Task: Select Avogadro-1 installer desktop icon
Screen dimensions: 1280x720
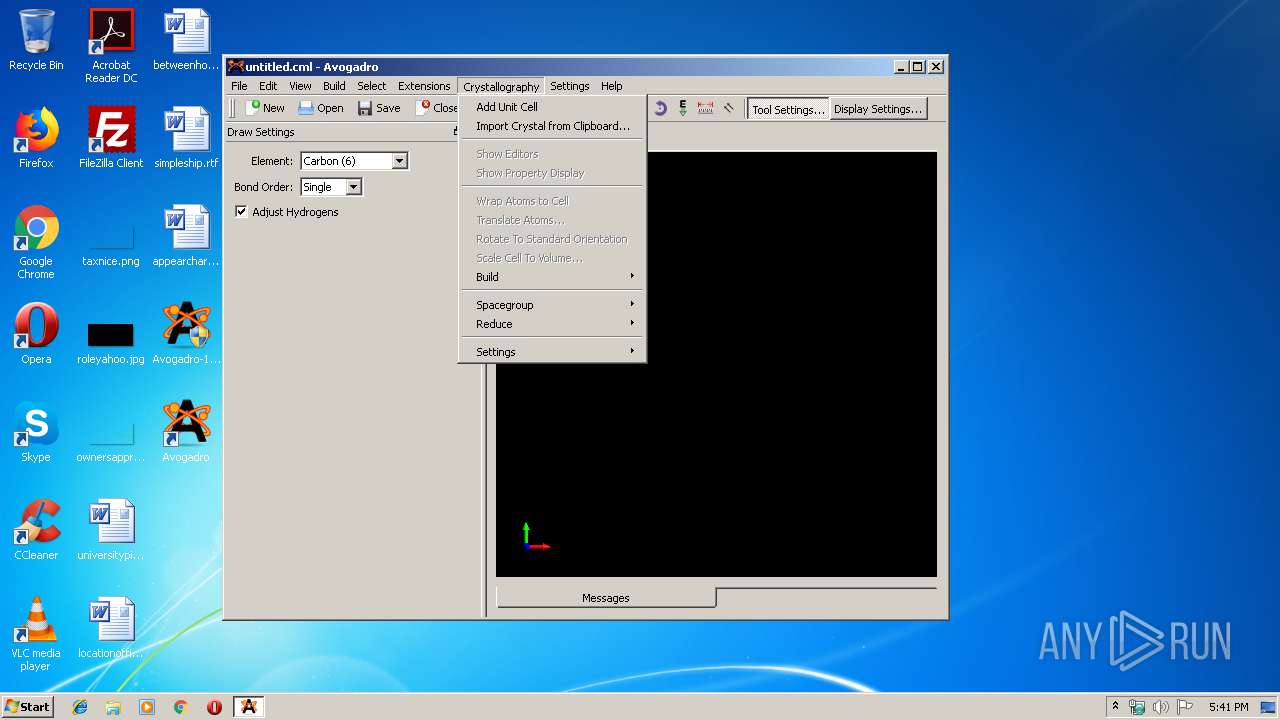Action: pyautogui.click(x=186, y=333)
